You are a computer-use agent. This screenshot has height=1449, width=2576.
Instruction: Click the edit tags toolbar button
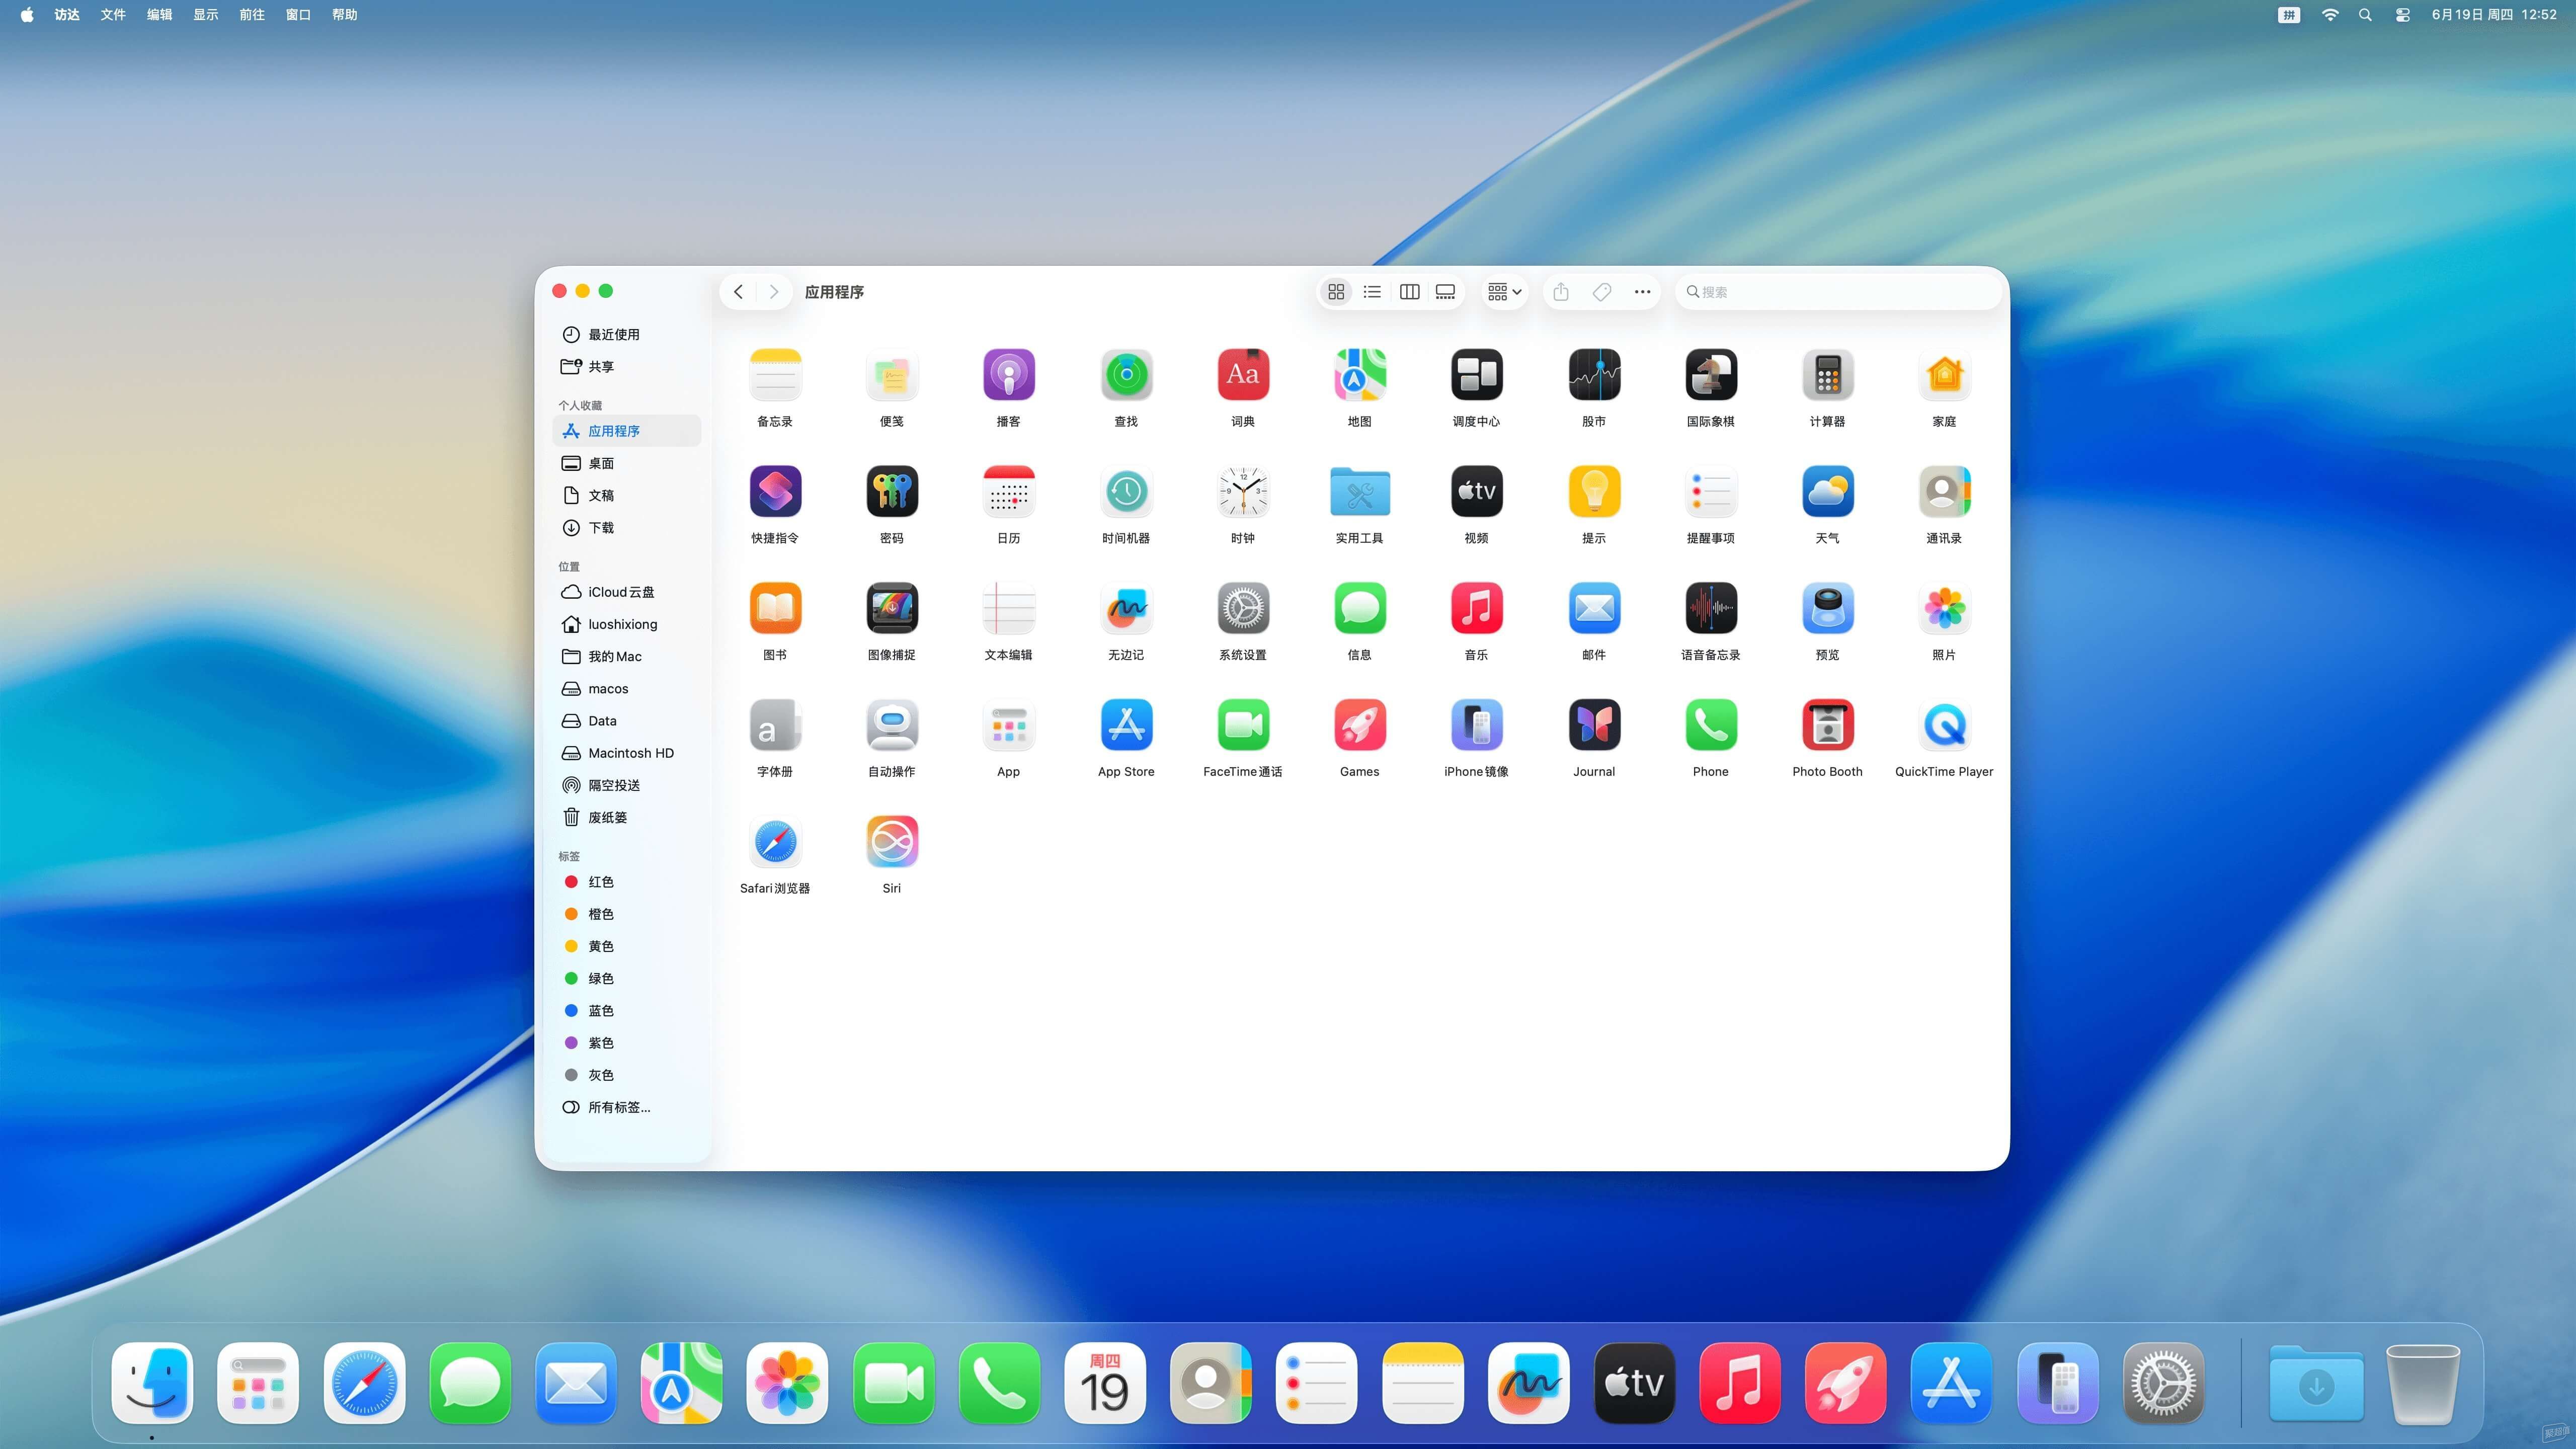[1601, 292]
